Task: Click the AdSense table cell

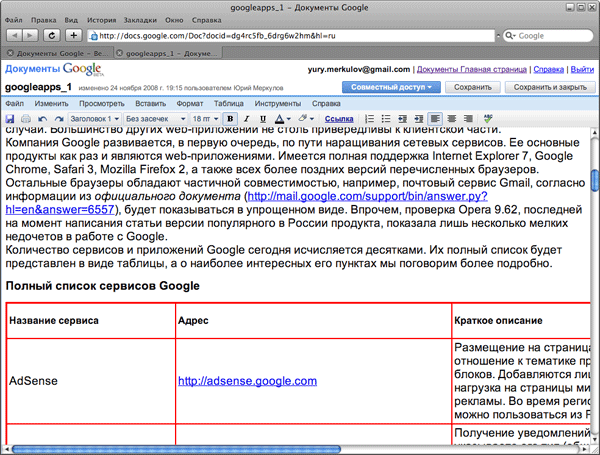Action: click(91, 381)
